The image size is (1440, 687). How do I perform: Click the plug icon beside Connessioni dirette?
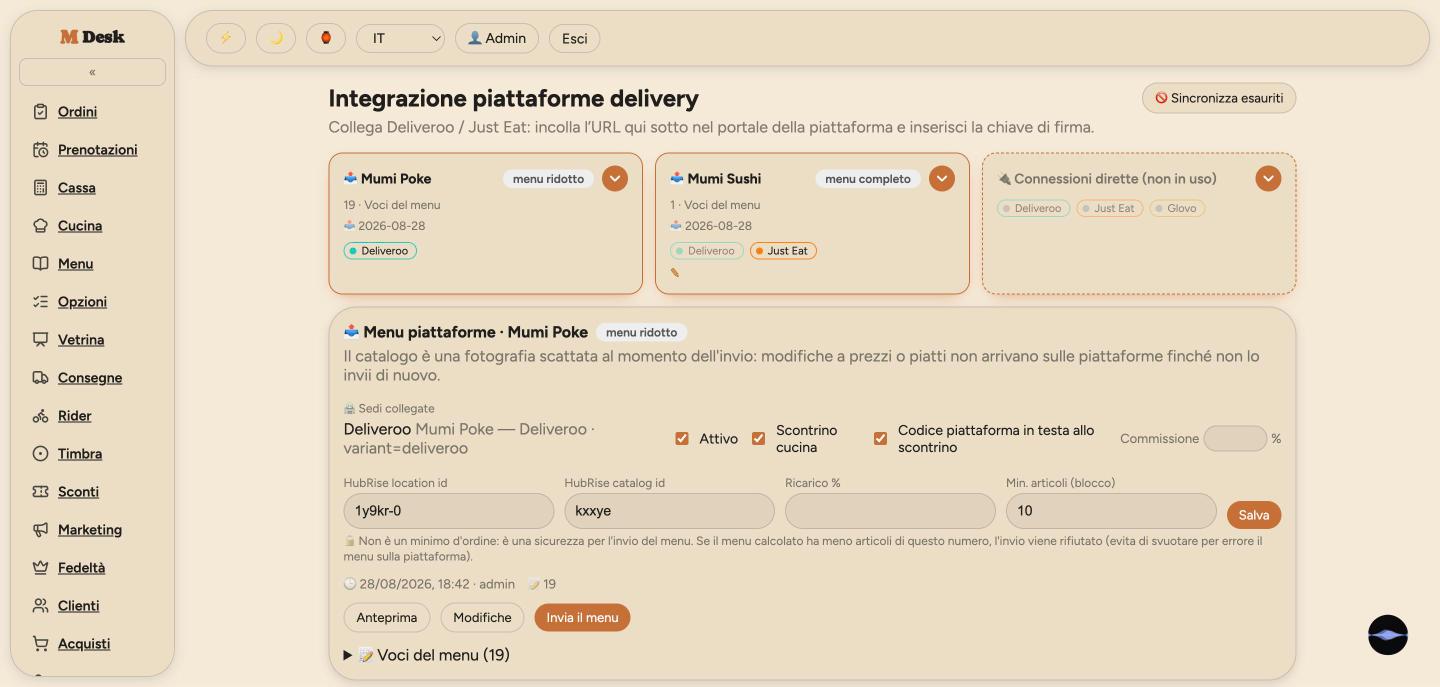[x=1004, y=179]
